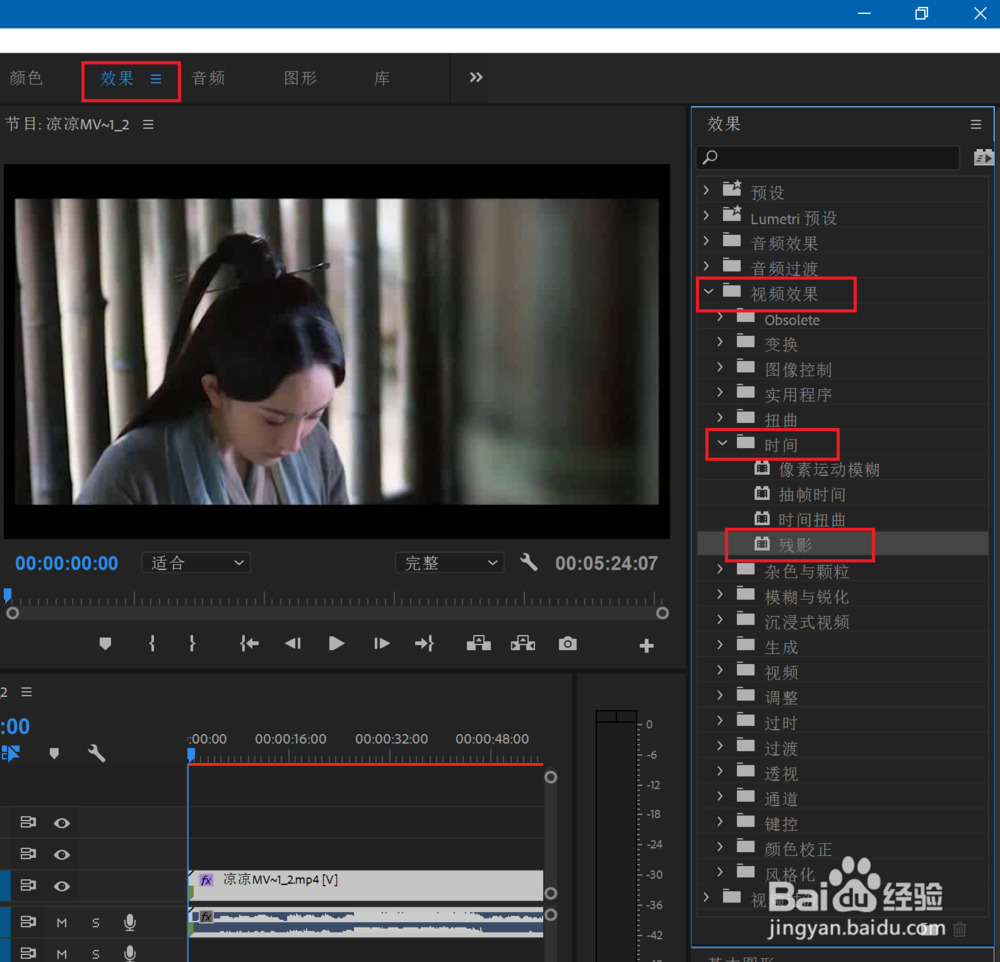
Task: Toggle sync lock on first audio track
Action: click(x=27, y=922)
